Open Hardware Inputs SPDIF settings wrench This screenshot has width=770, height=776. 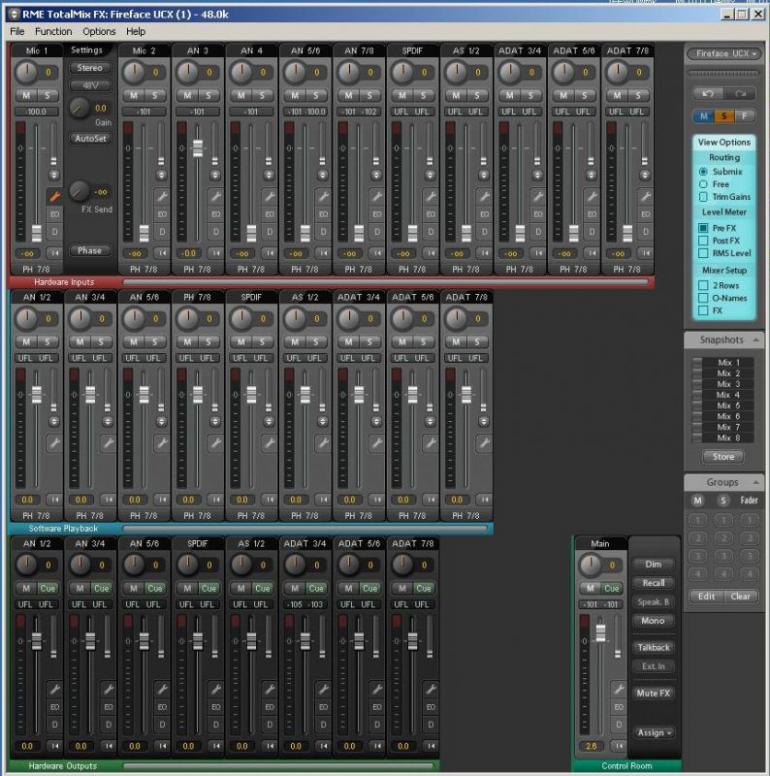(x=431, y=196)
